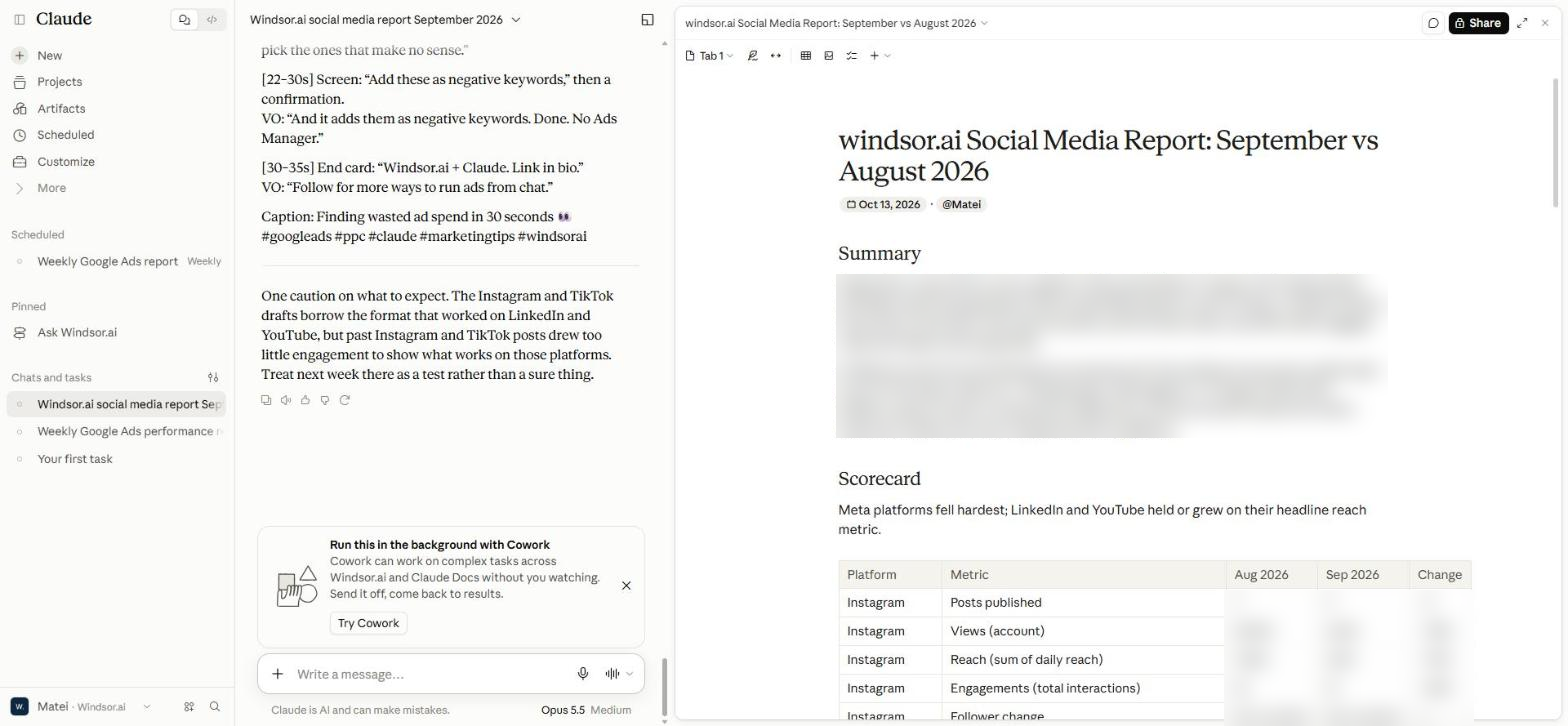Open the Tab 1 menu

tap(710, 56)
